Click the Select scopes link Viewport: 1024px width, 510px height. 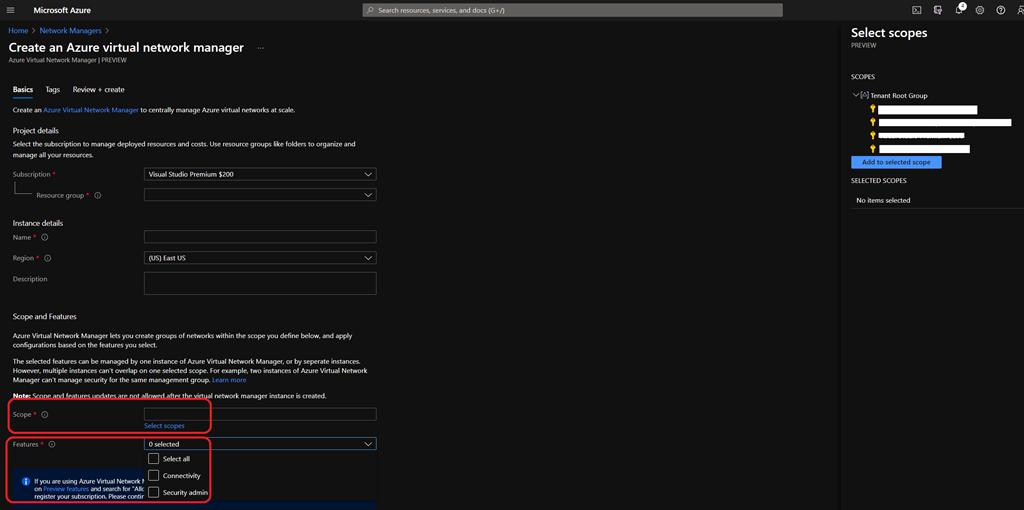(164, 426)
